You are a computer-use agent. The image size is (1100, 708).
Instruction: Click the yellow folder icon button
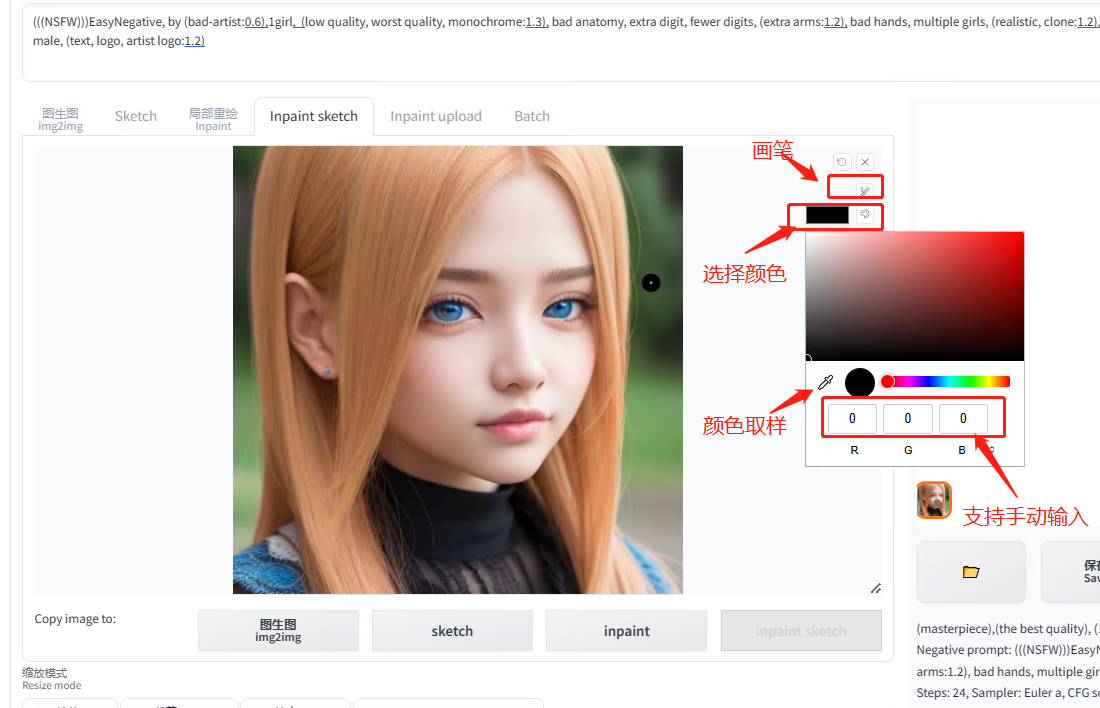point(970,572)
